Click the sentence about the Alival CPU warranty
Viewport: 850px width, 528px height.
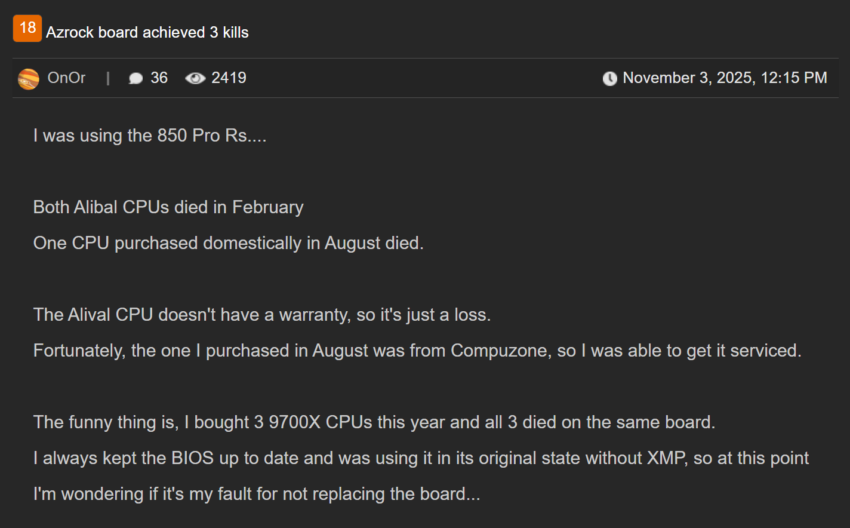(262, 315)
